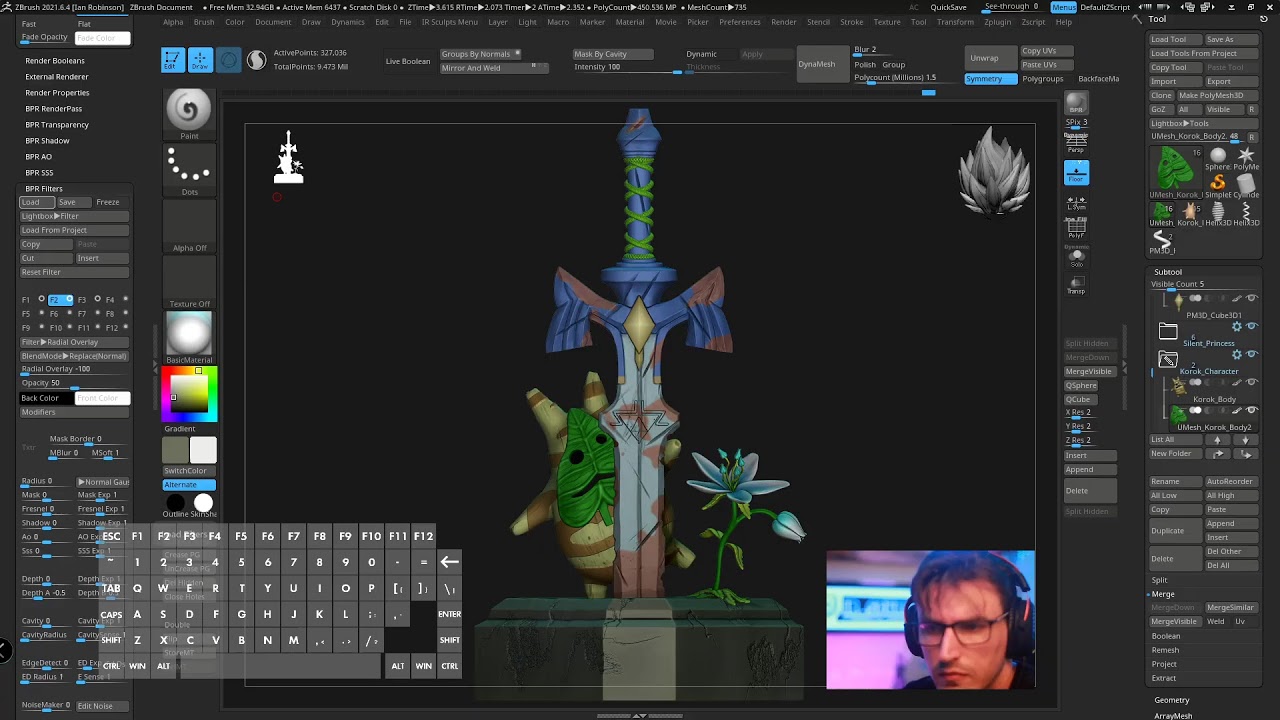The image size is (1280, 720).
Task: Activate the Edit mode button
Action: click(173, 60)
